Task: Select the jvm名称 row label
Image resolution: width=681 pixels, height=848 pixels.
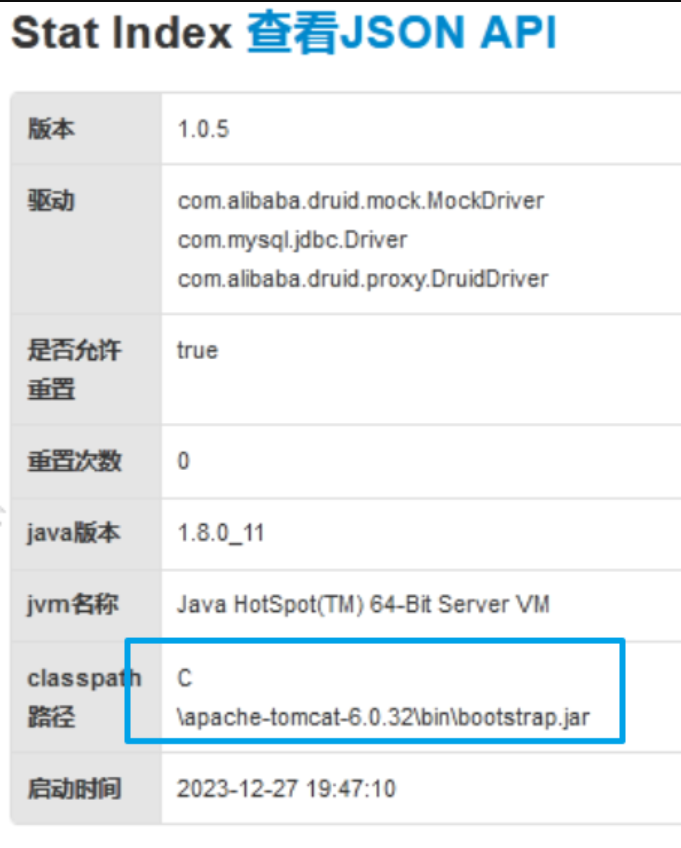Action: (73, 605)
